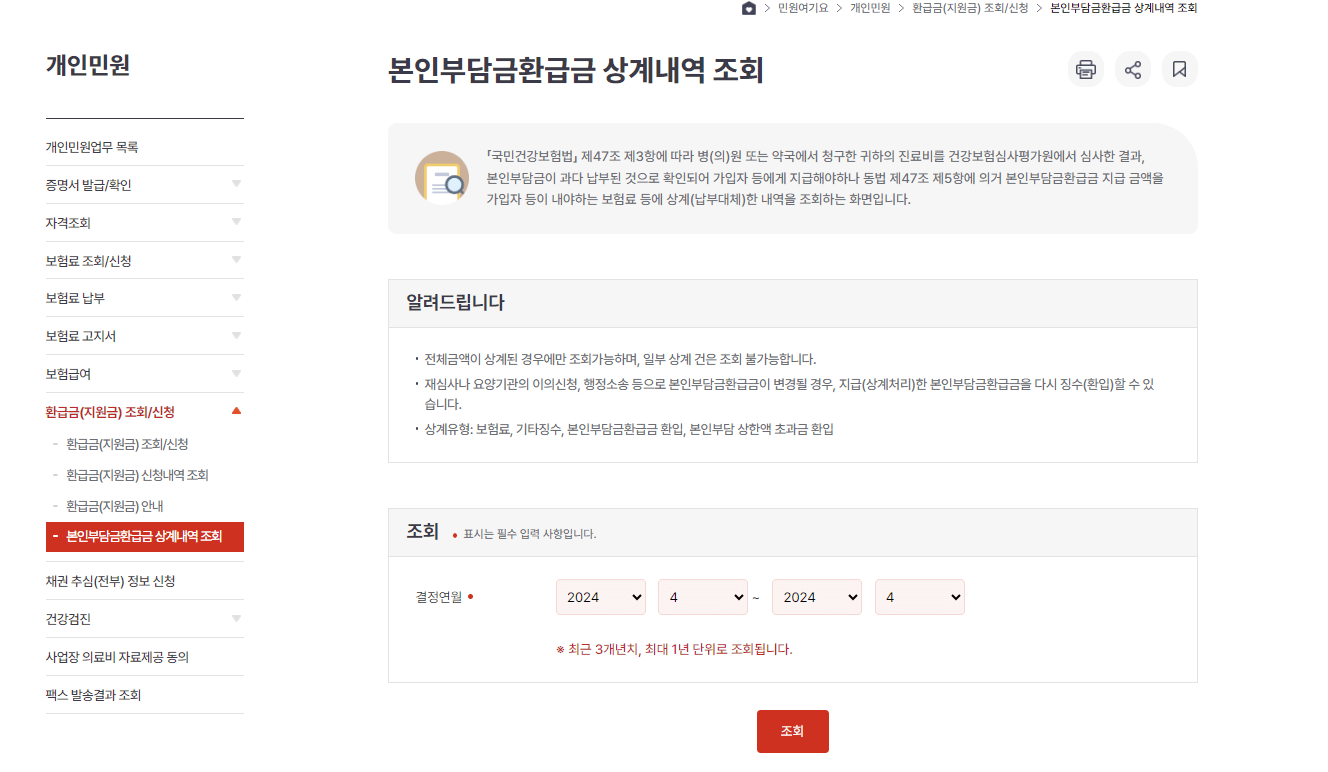The image size is (1328, 772).
Task: Open the starting month dropdown
Action: (x=702, y=596)
